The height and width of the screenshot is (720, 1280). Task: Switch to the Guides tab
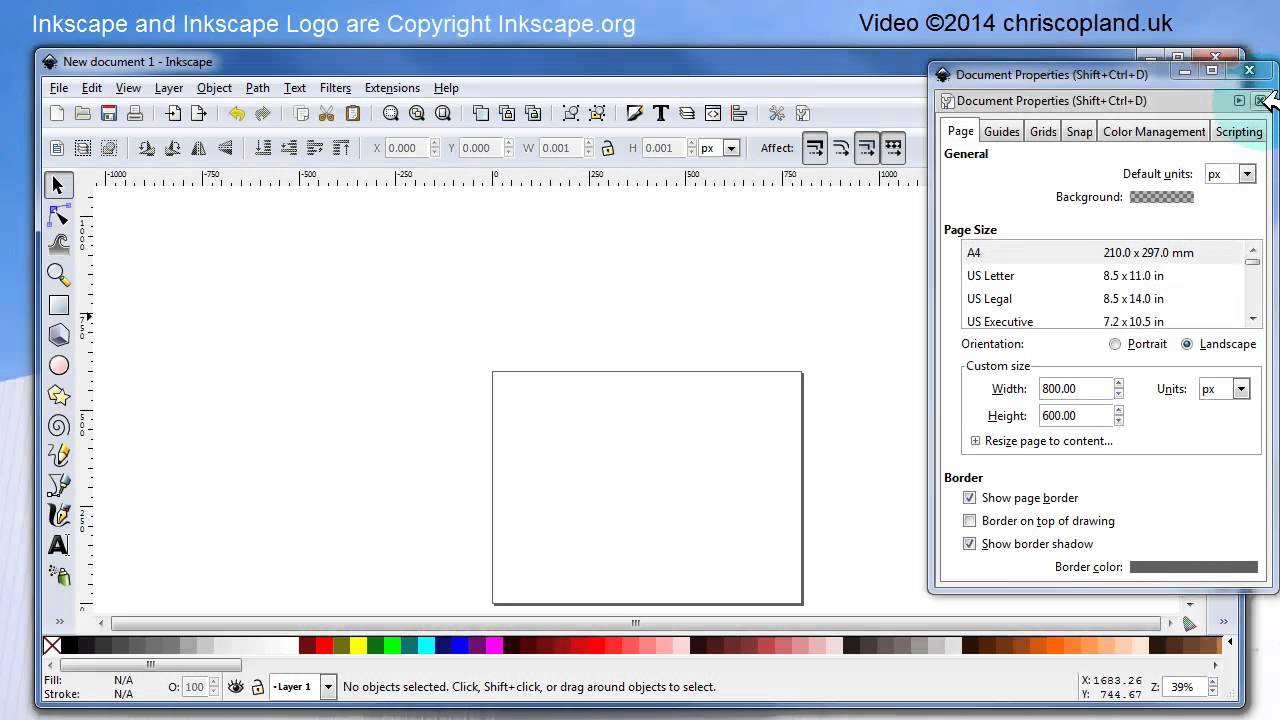click(1001, 132)
